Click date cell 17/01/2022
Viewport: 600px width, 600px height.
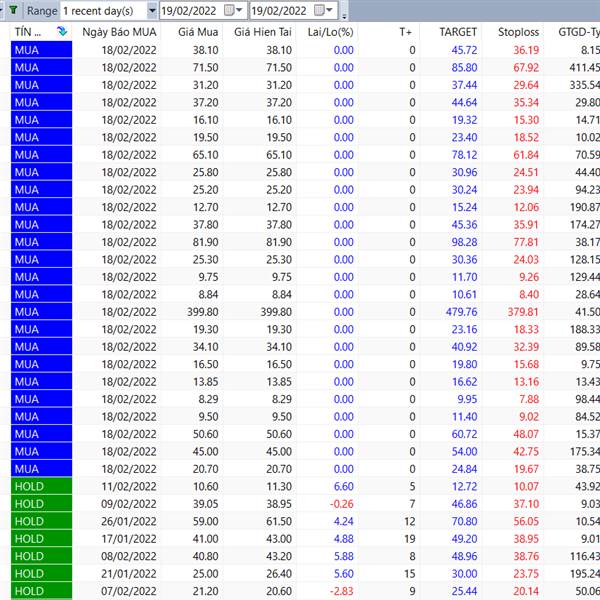pyautogui.click(x=129, y=539)
